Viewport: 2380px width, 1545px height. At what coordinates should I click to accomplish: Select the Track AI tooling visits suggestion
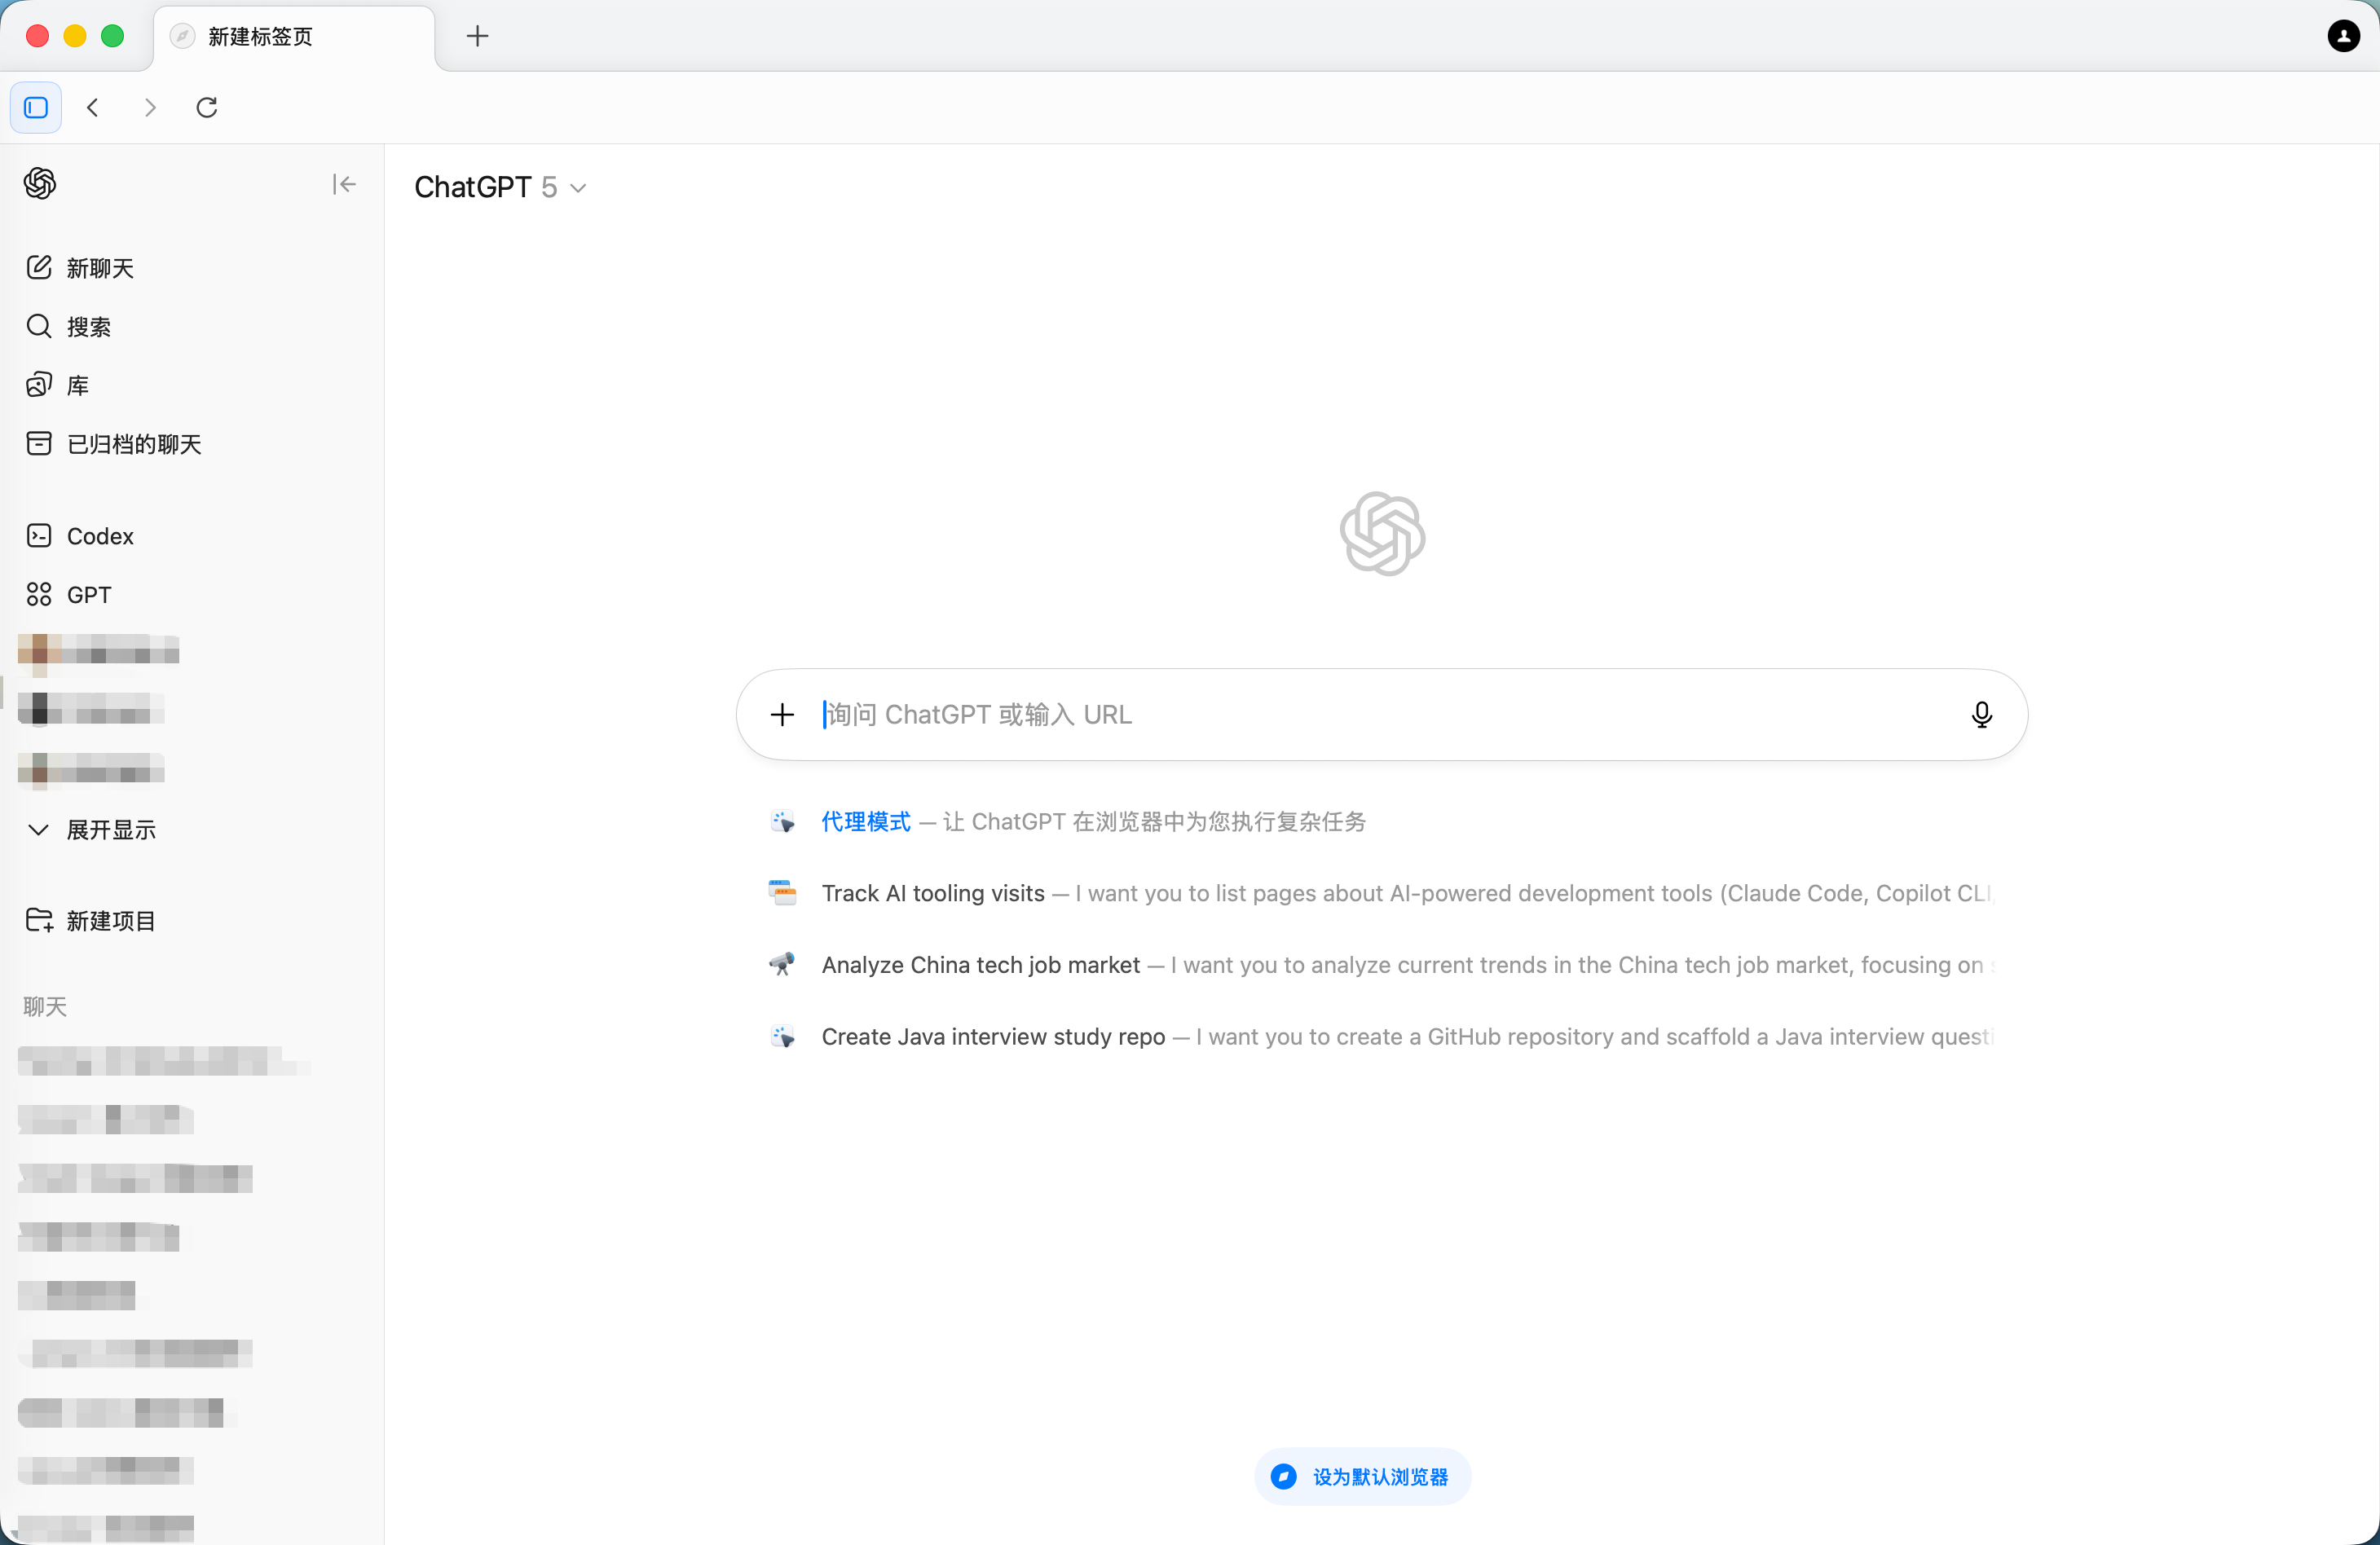pos(932,893)
